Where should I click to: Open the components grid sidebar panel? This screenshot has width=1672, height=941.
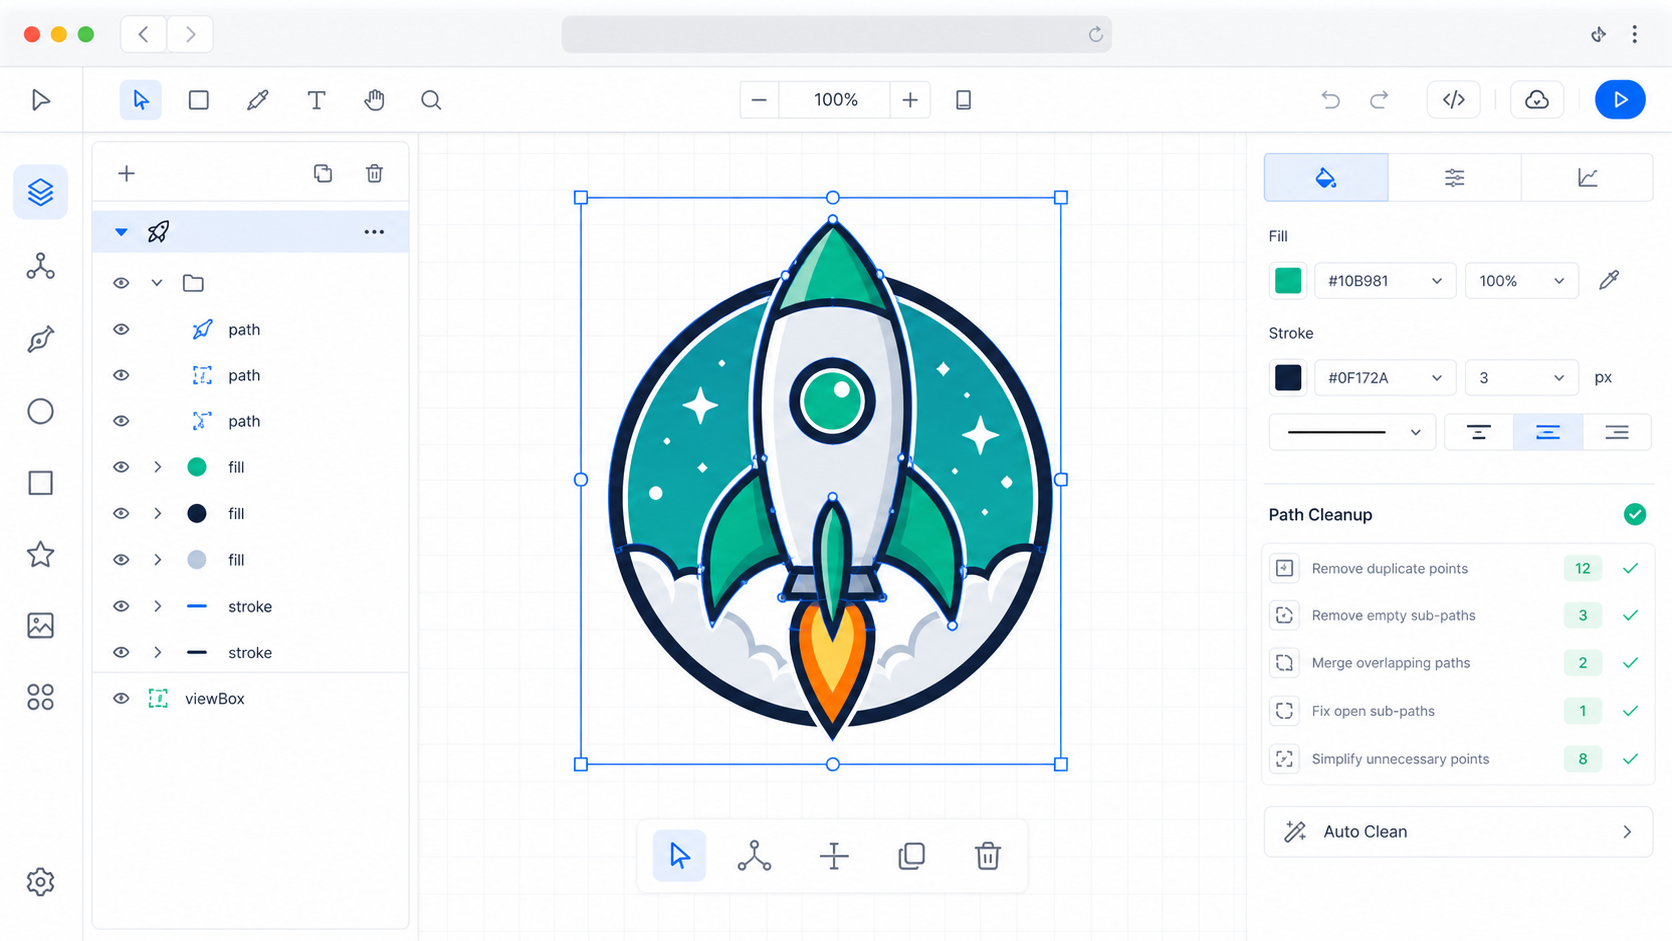pos(41,697)
